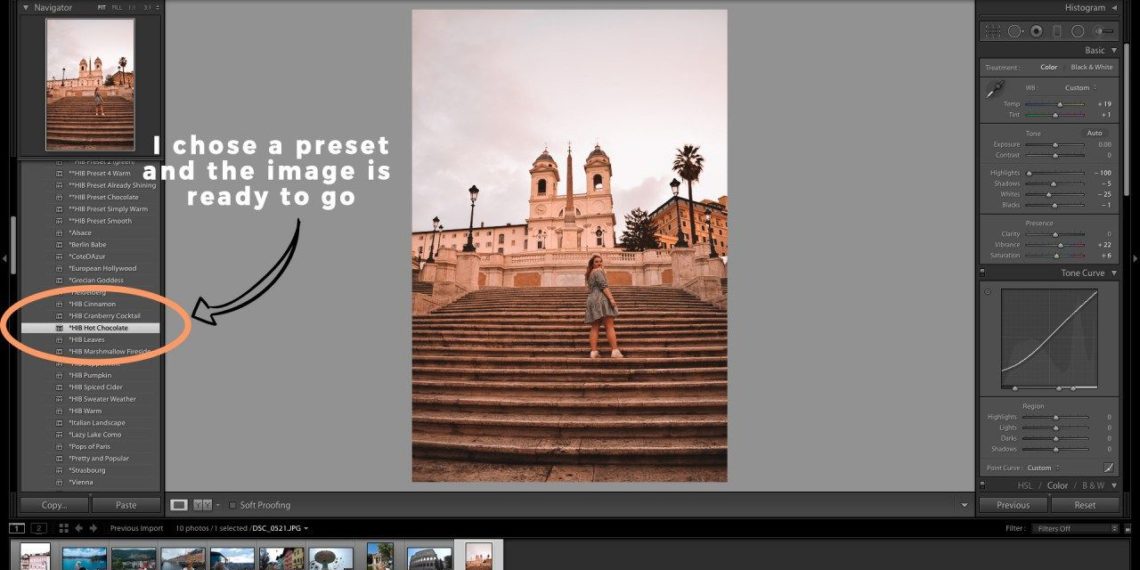Toggle Tone Curve panel switch
The height and width of the screenshot is (570, 1140).
(x=982, y=273)
